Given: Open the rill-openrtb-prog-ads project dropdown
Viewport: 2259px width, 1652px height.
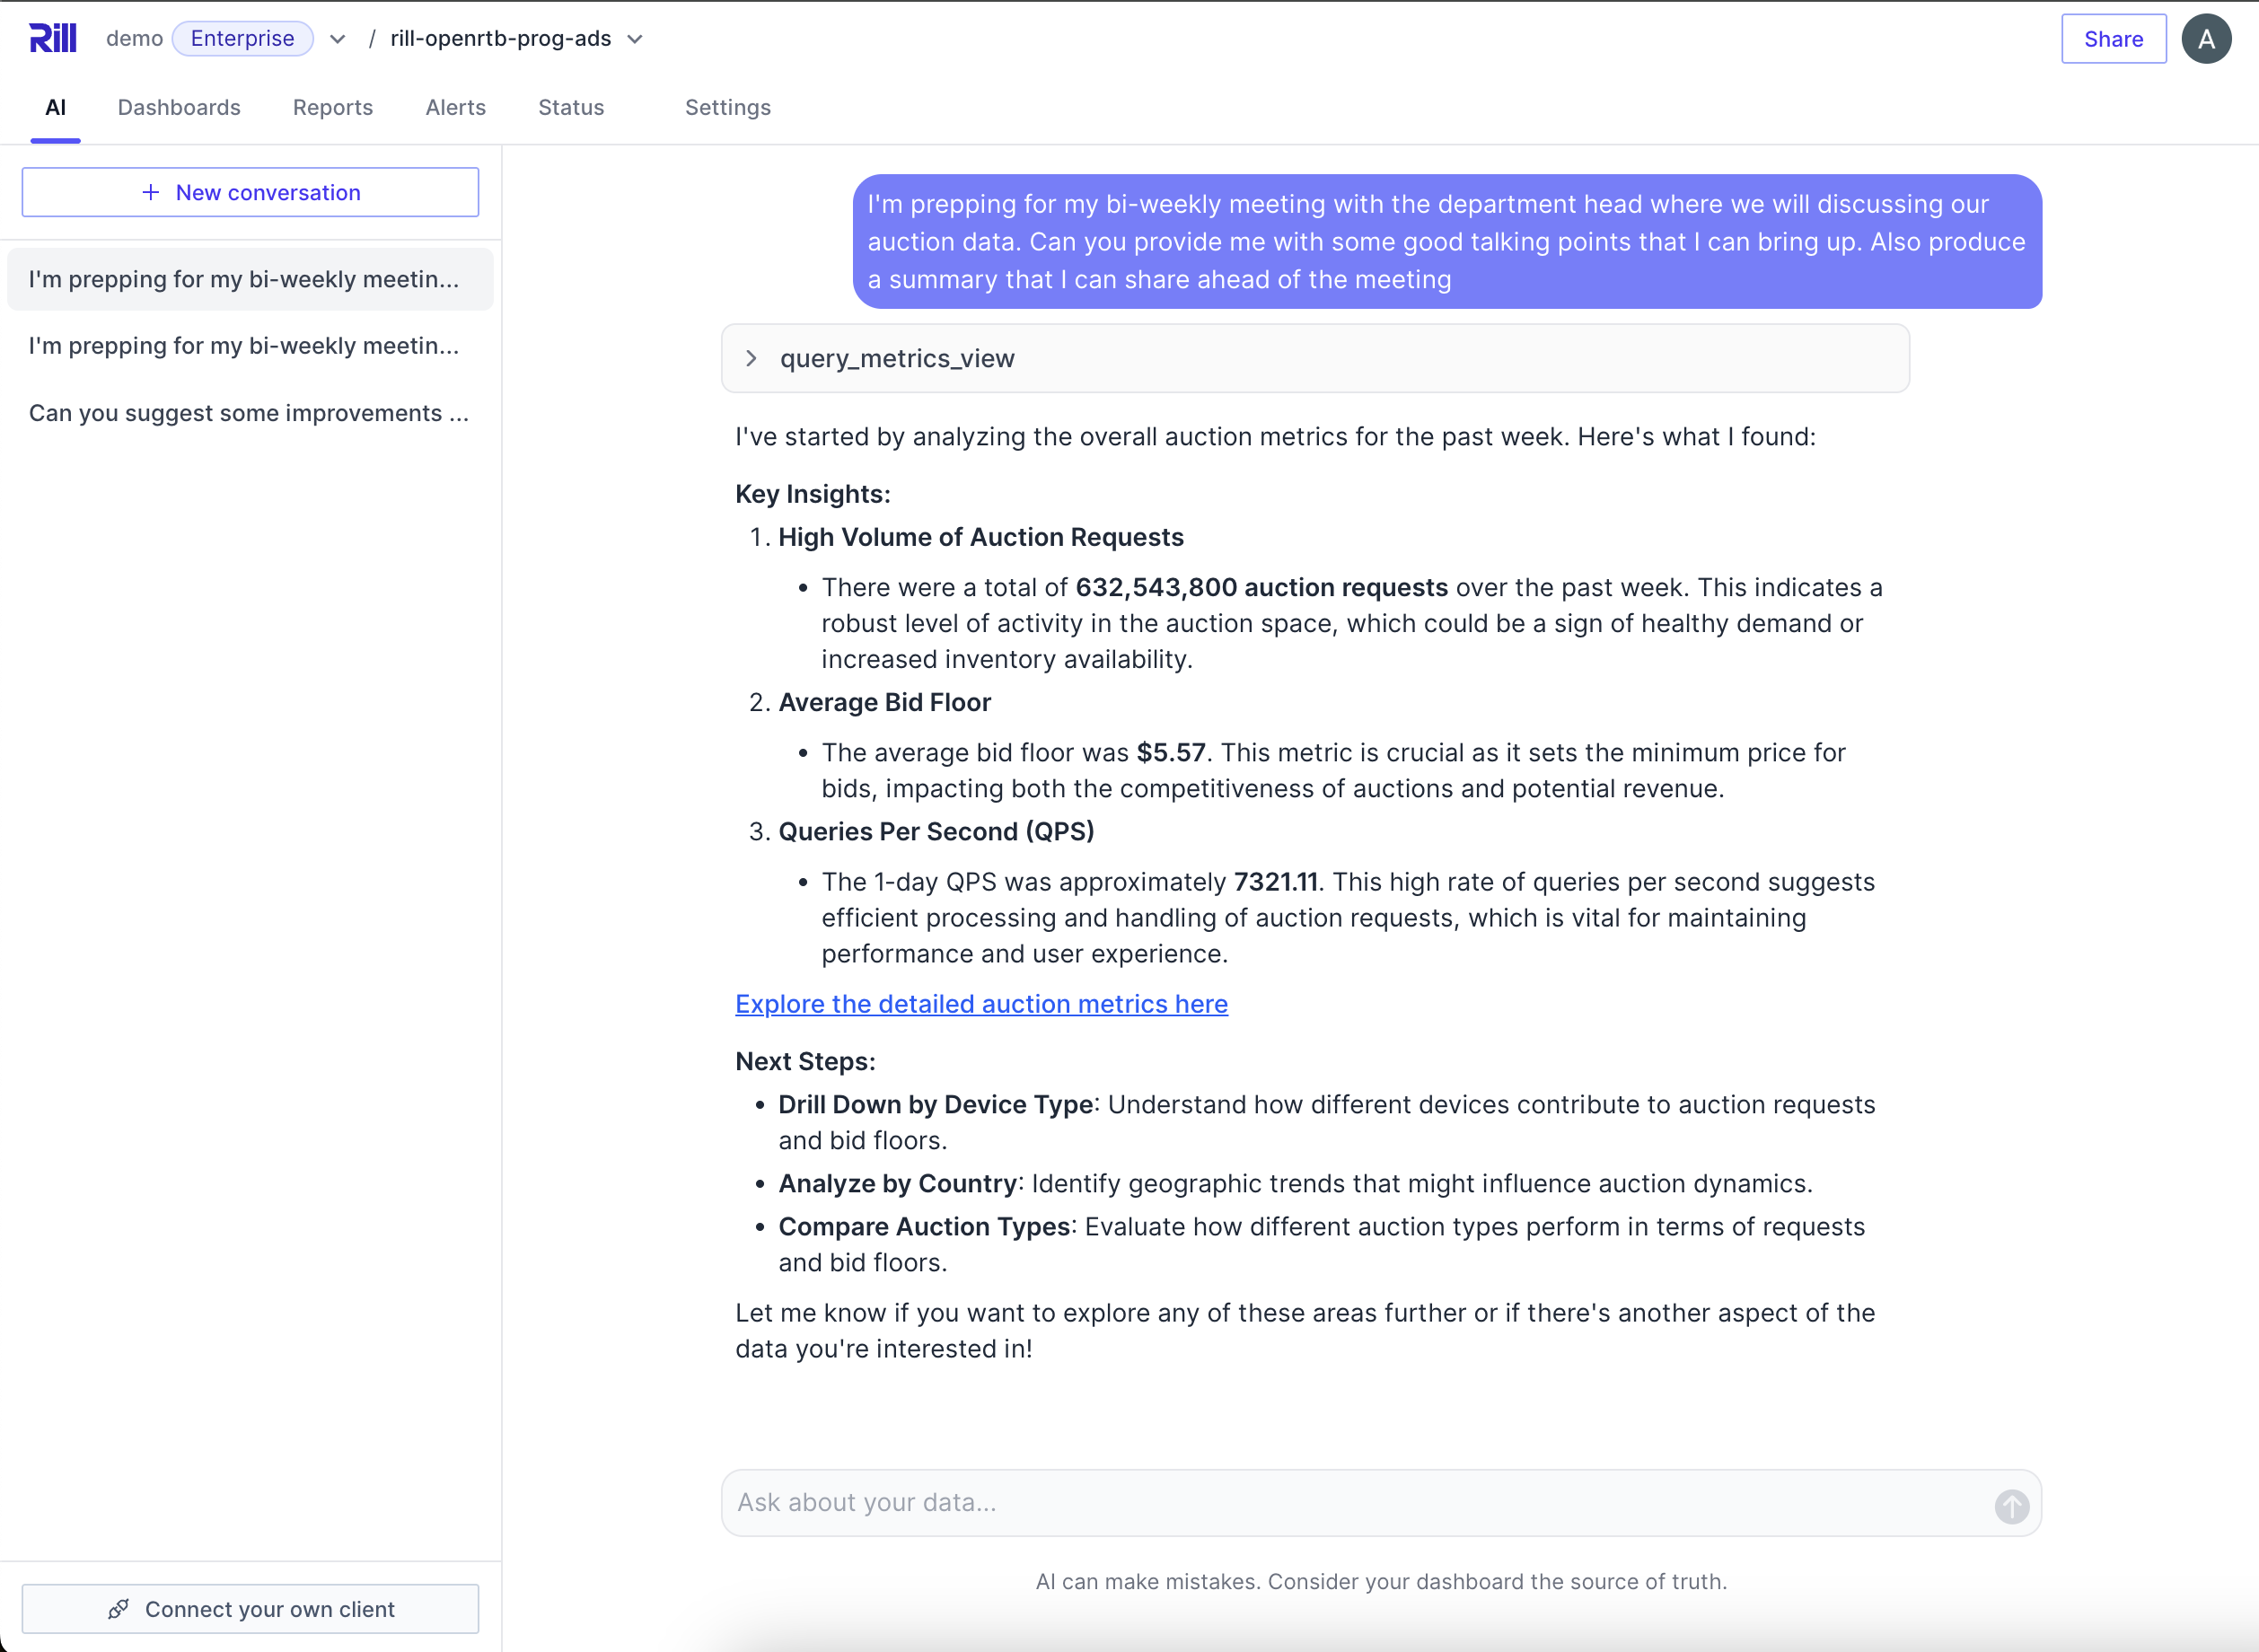Looking at the screenshot, I should pos(635,39).
